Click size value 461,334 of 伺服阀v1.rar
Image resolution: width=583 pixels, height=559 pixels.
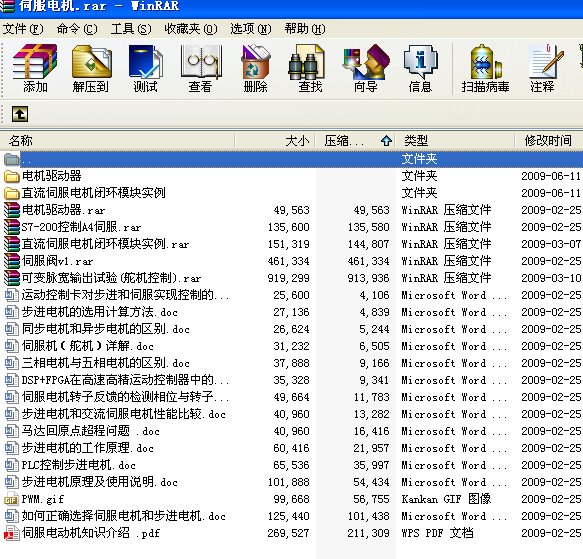(x=289, y=261)
